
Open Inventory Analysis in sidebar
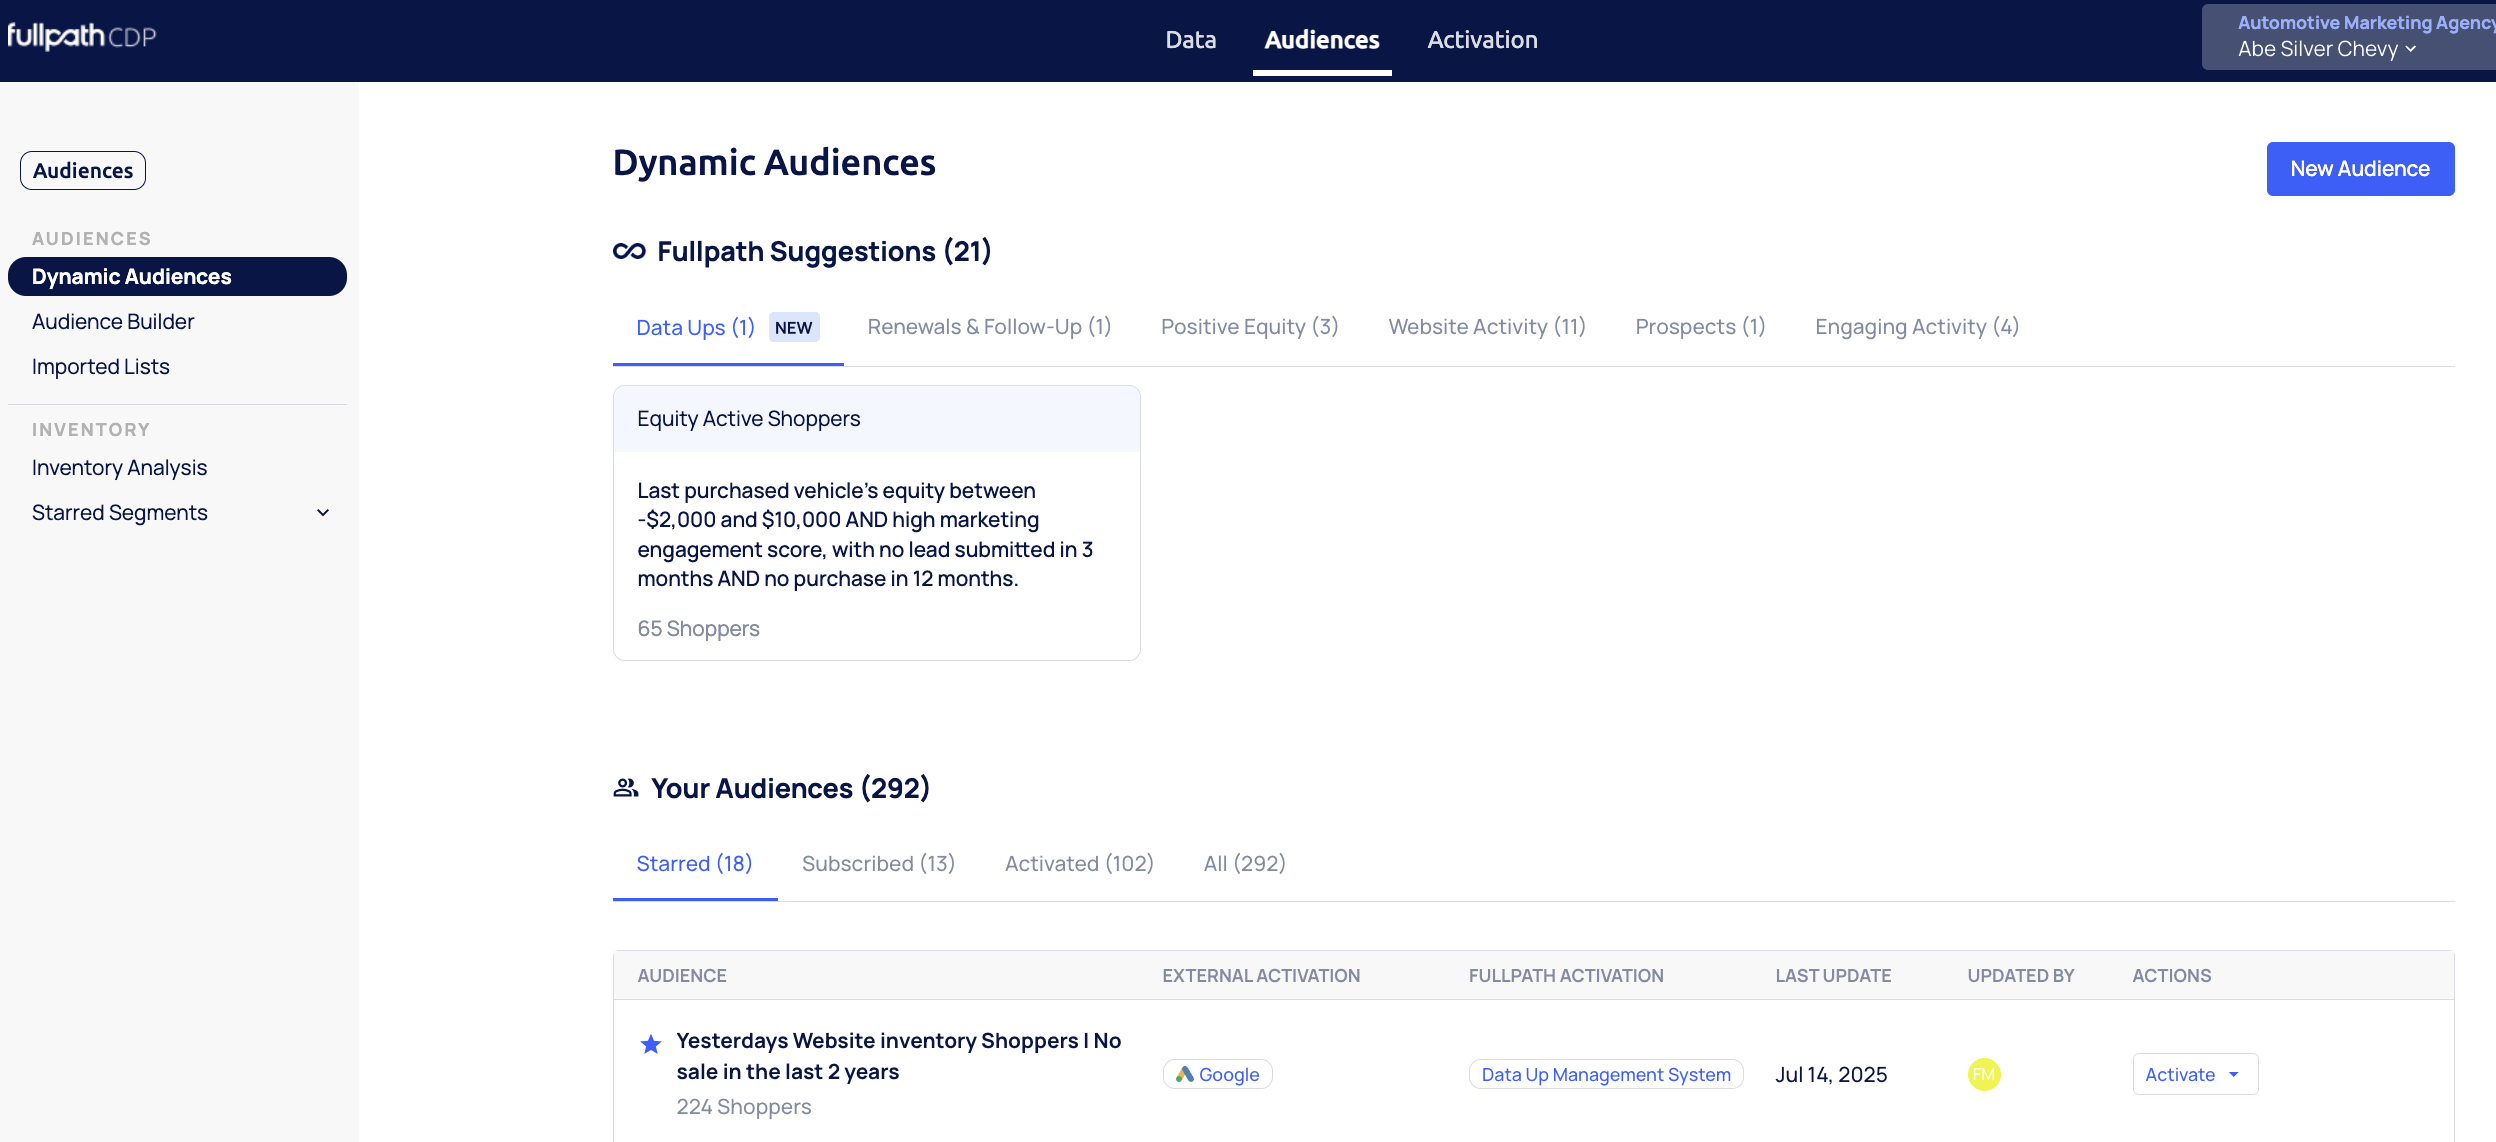pyautogui.click(x=119, y=468)
